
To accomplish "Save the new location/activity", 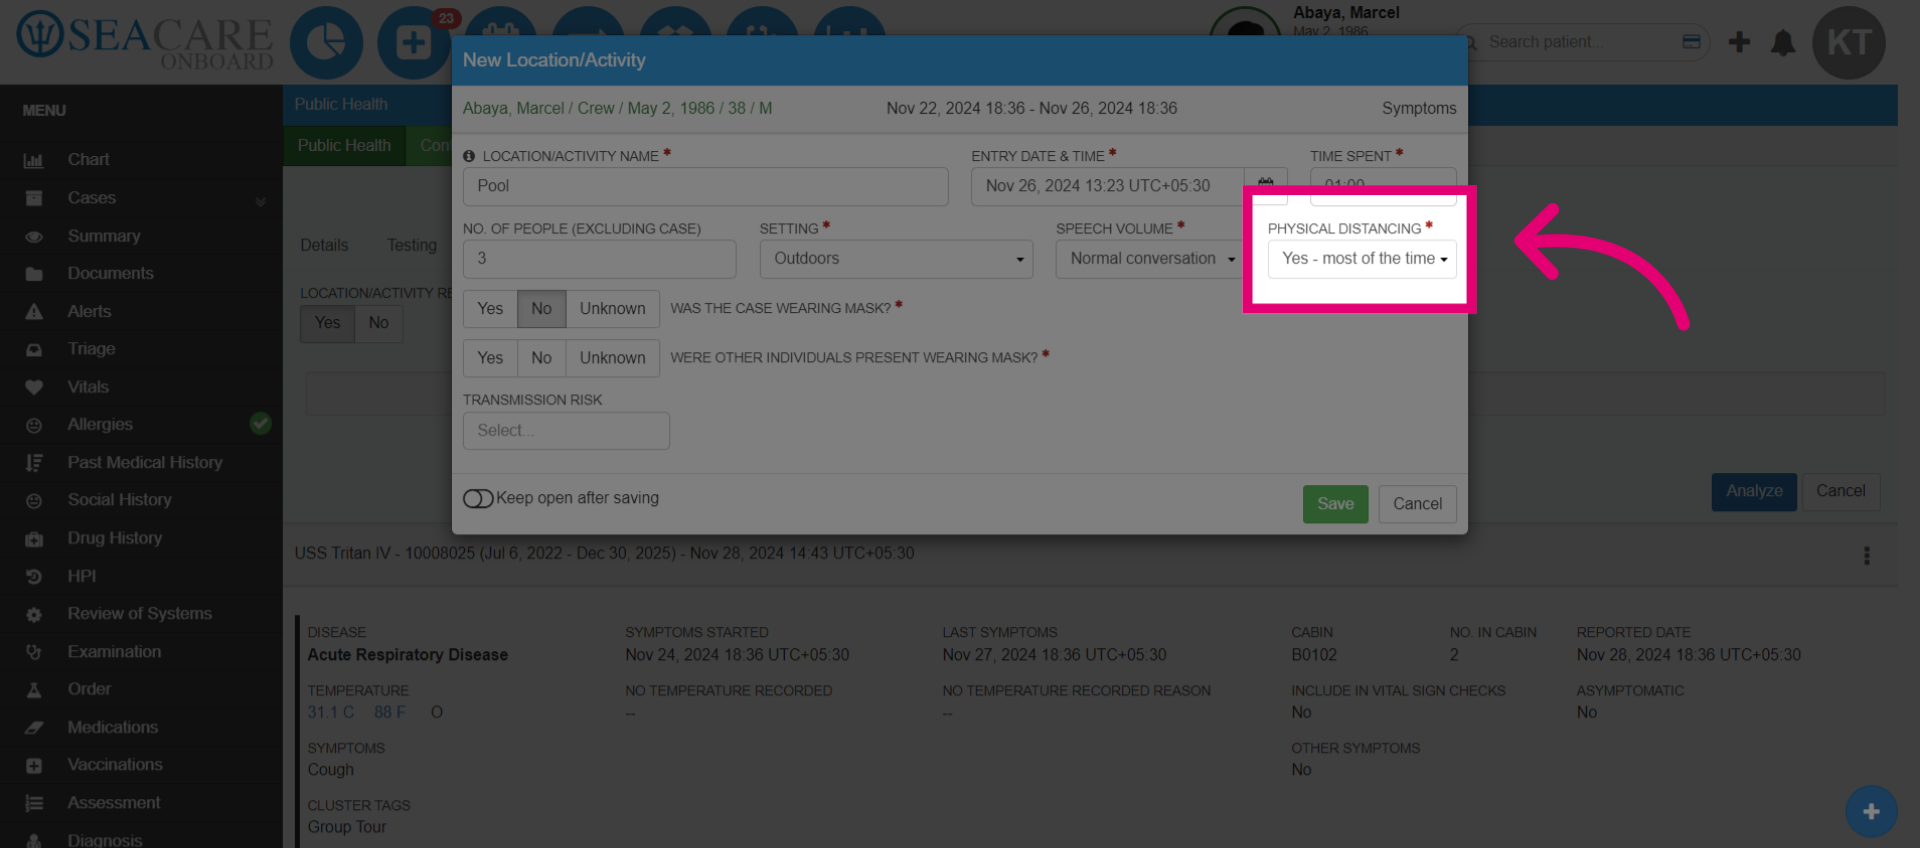I will point(1335,504).
